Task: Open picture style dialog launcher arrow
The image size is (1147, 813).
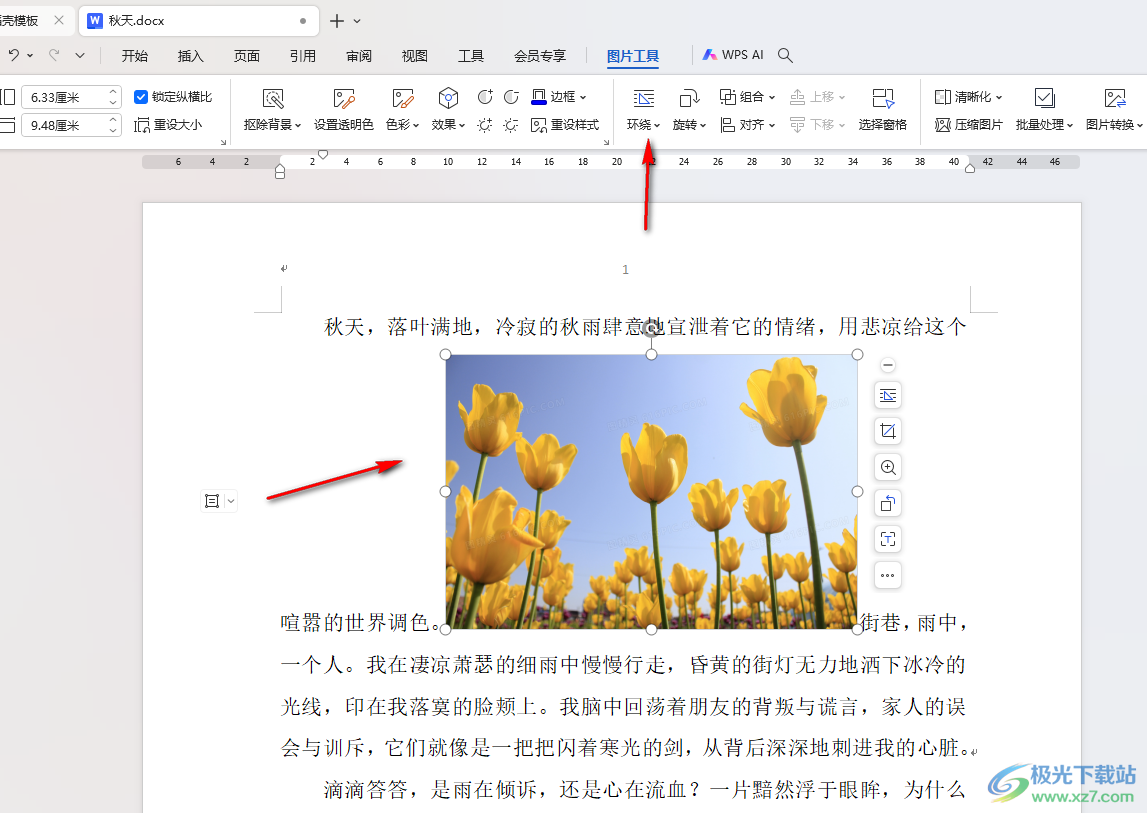Action: point(606,143)
